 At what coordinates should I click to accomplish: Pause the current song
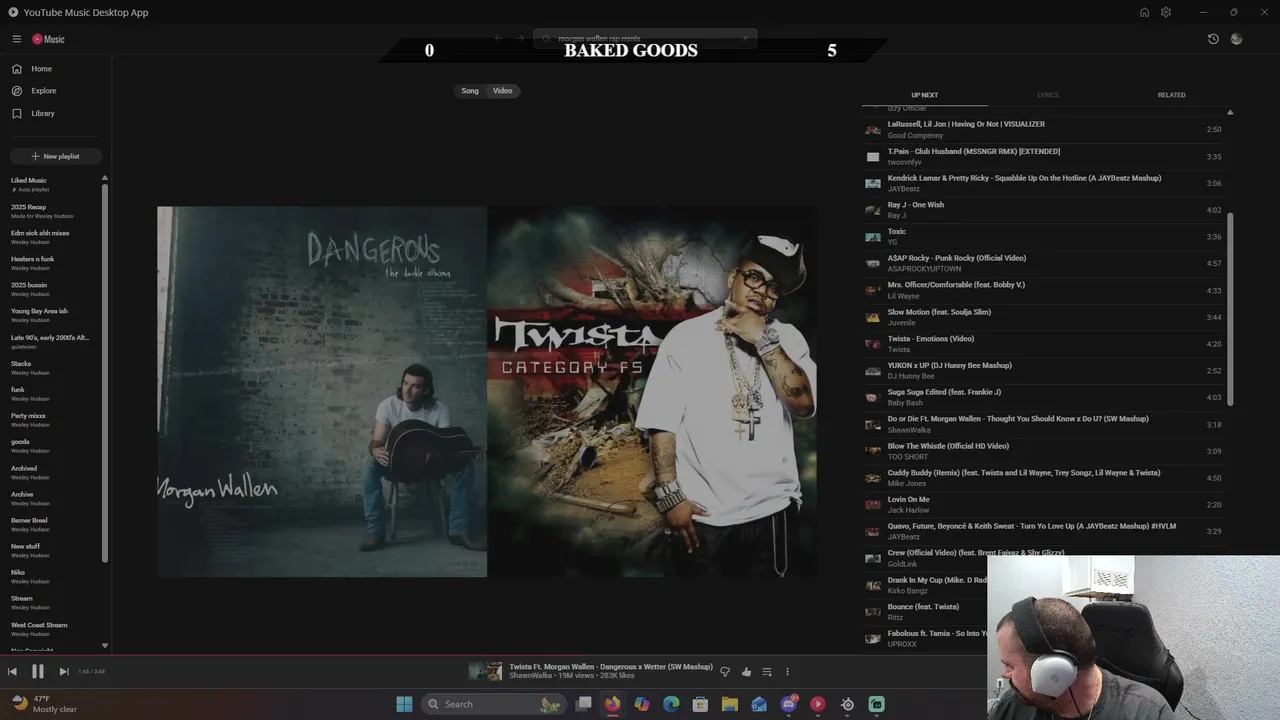click(x=37, y=672)
